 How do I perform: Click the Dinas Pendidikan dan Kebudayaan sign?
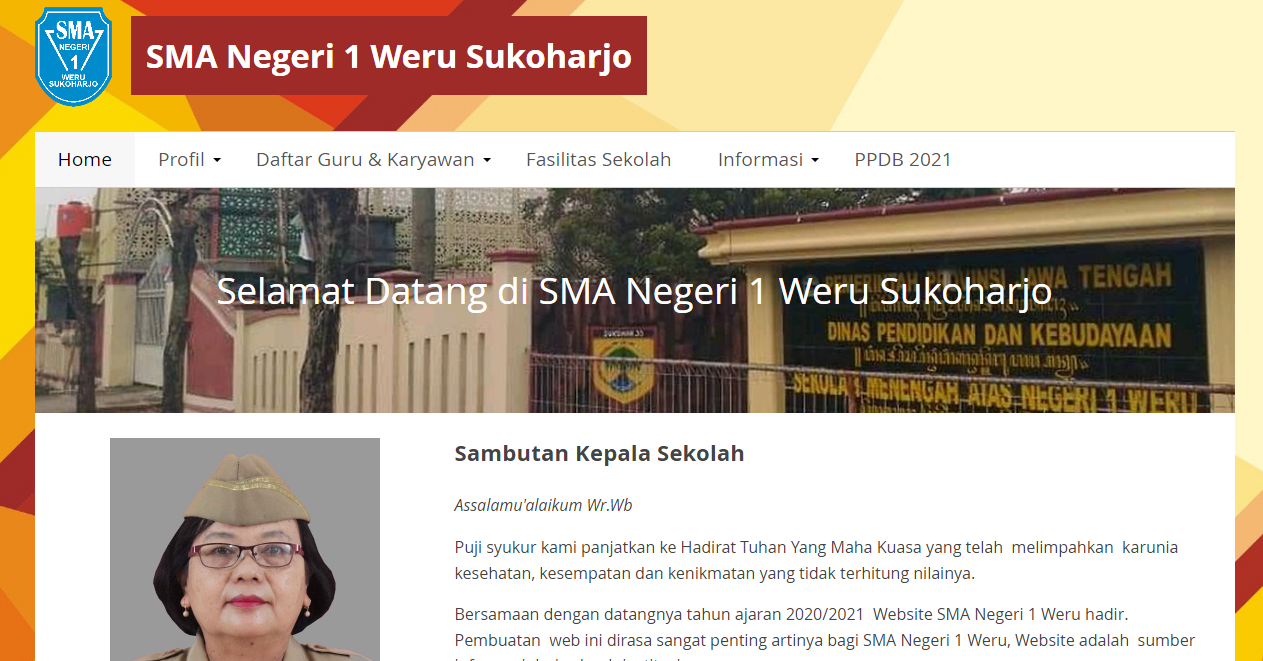[x=998, y=334]
